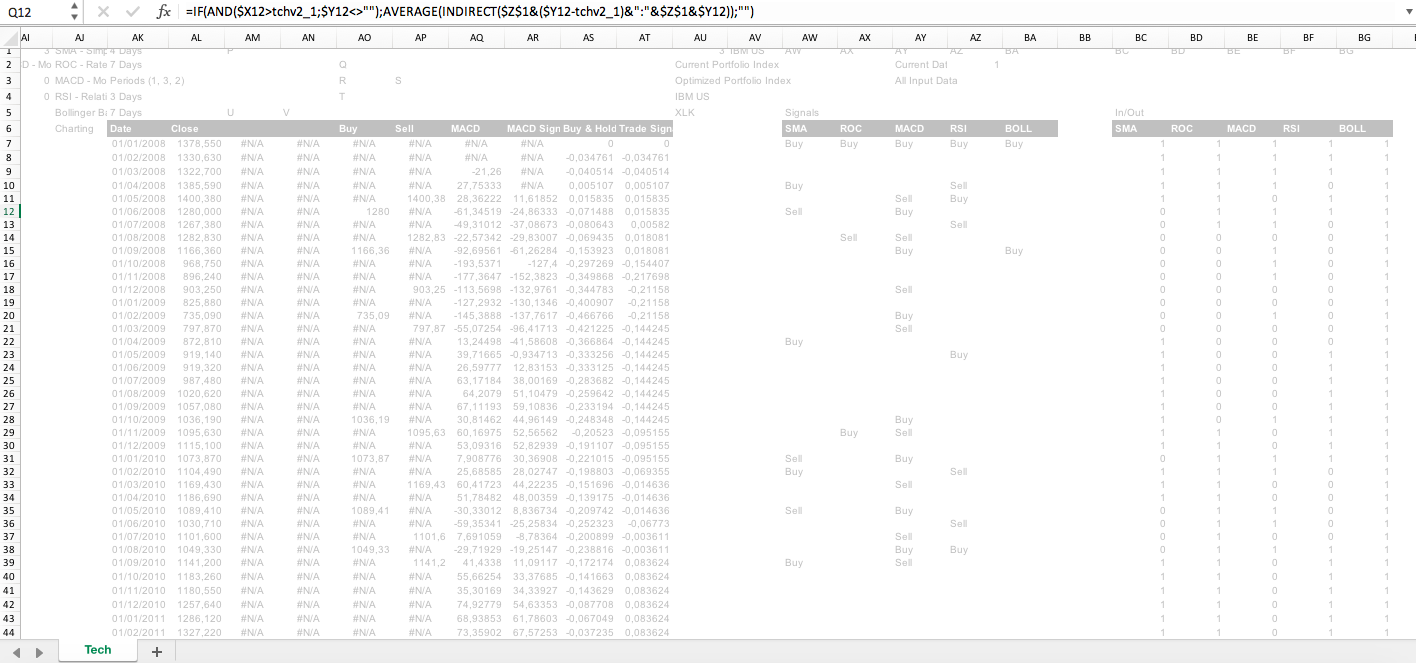Screen dimensions: 1416x663
Task: Select row 12 by clicking its header
Action: (x=9, y=213)
